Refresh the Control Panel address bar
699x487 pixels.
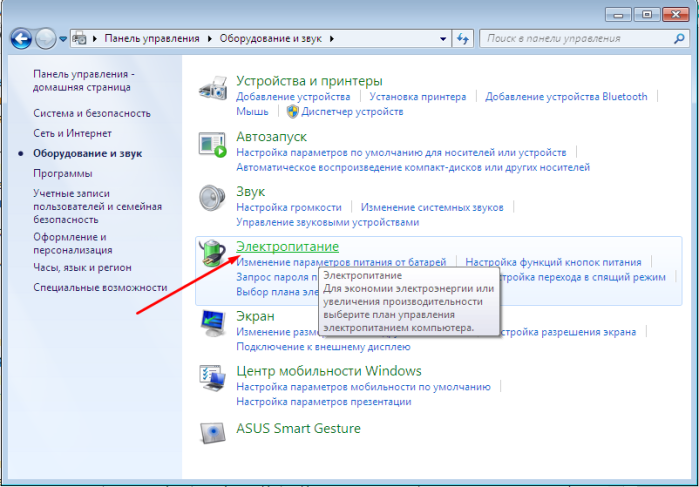[x=463, y=39]
